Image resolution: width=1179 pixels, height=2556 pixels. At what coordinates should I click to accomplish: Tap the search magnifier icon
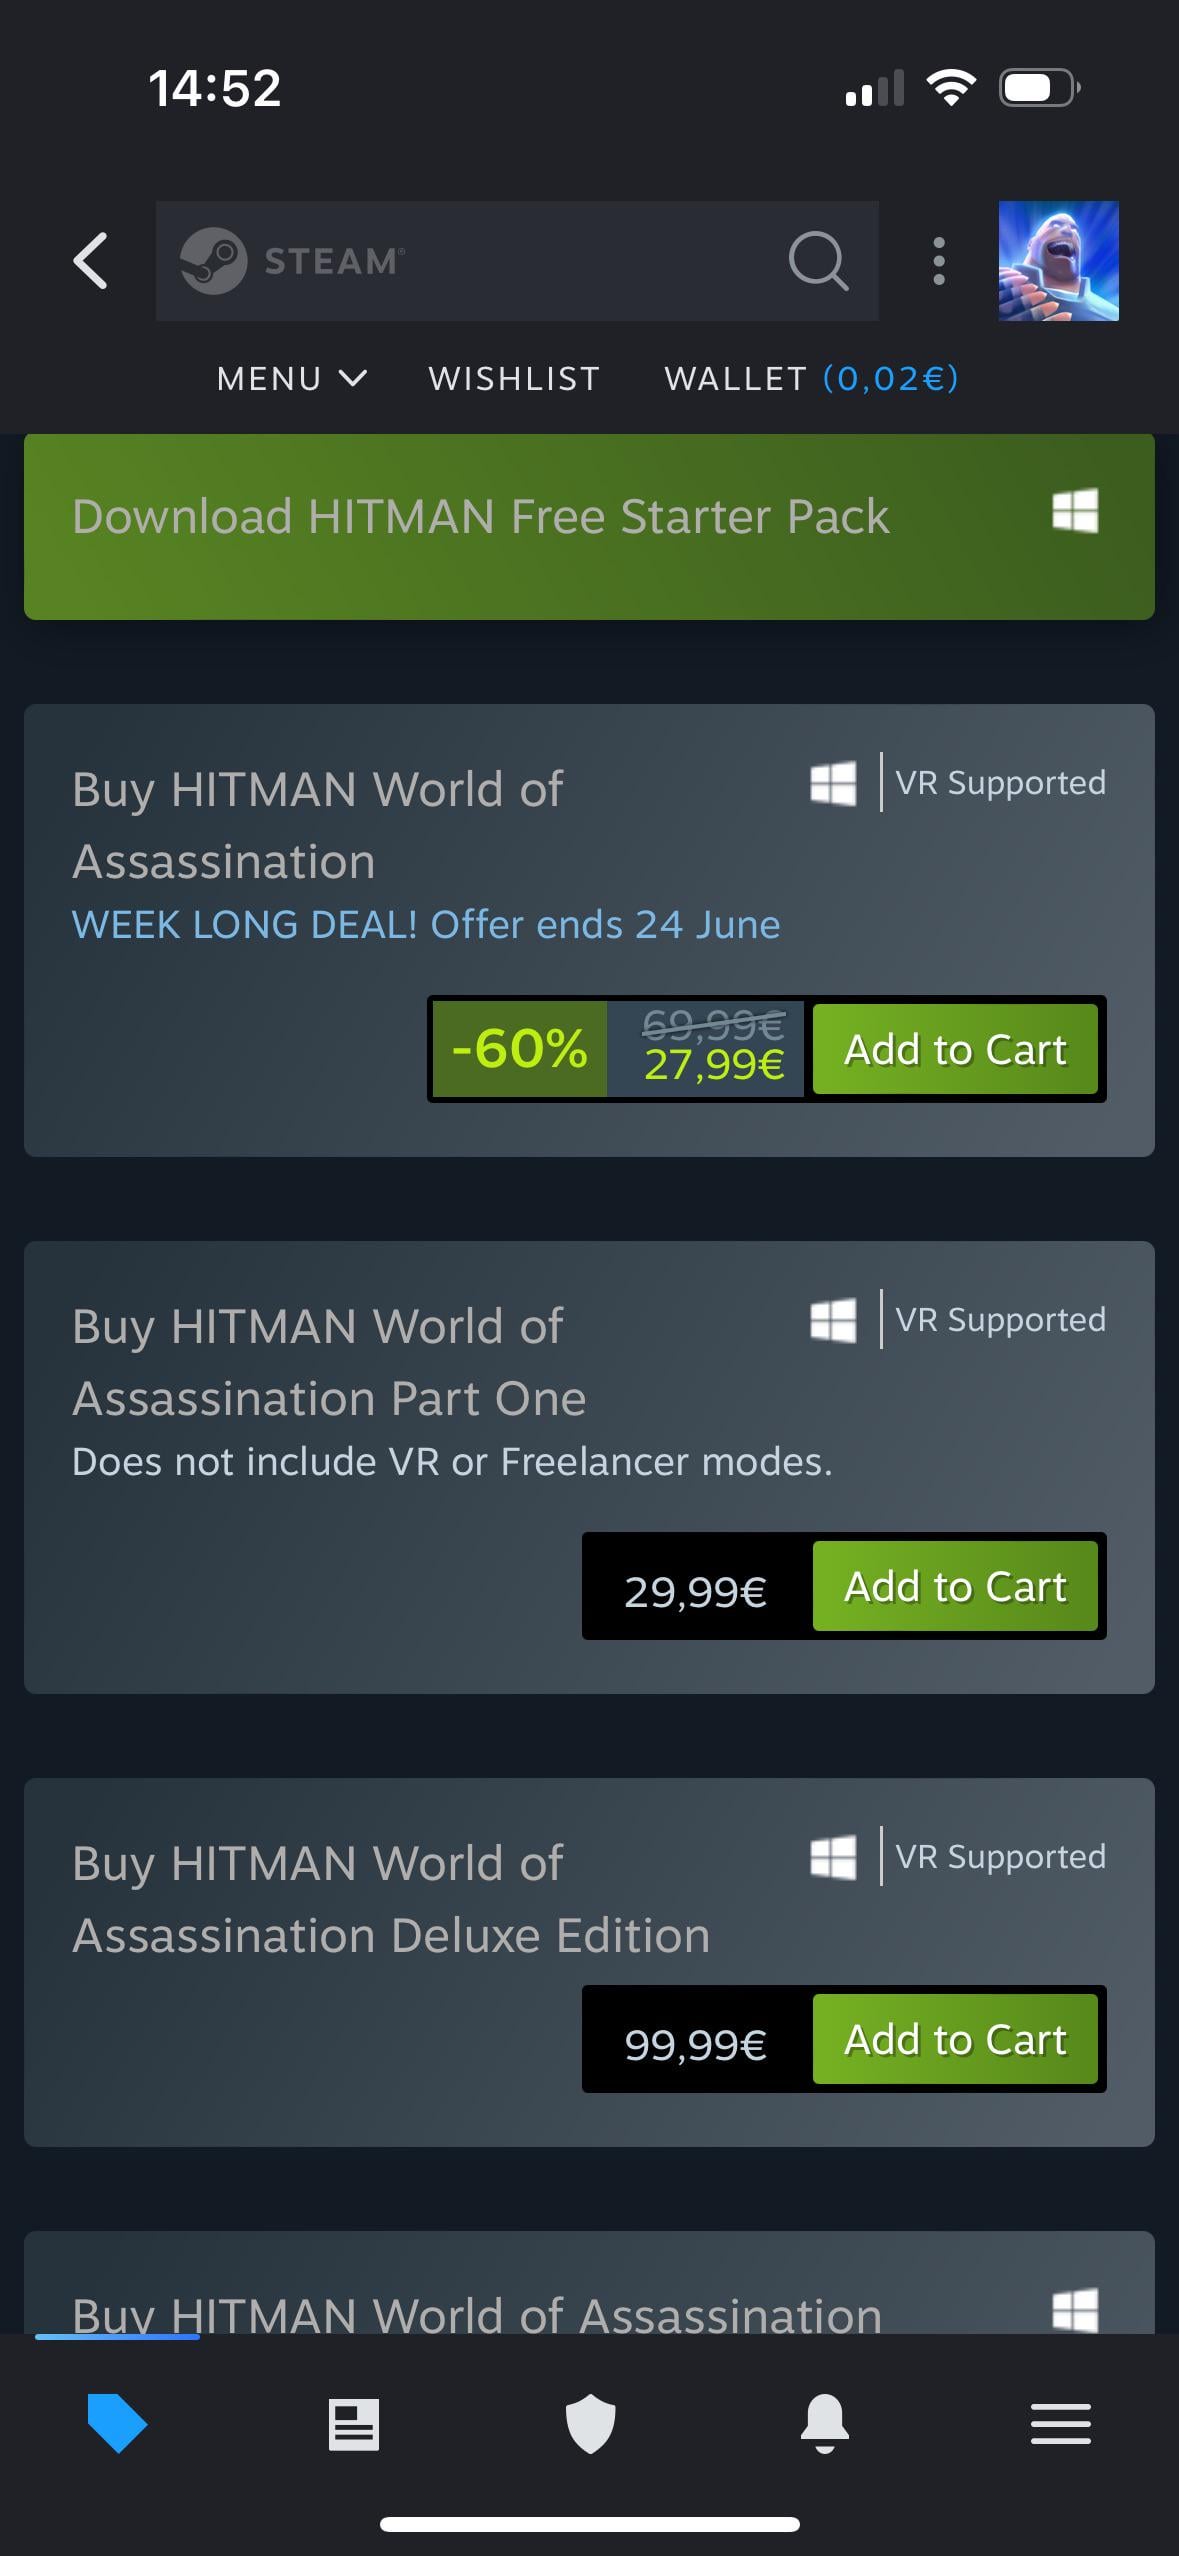click(x=818, y=261)
